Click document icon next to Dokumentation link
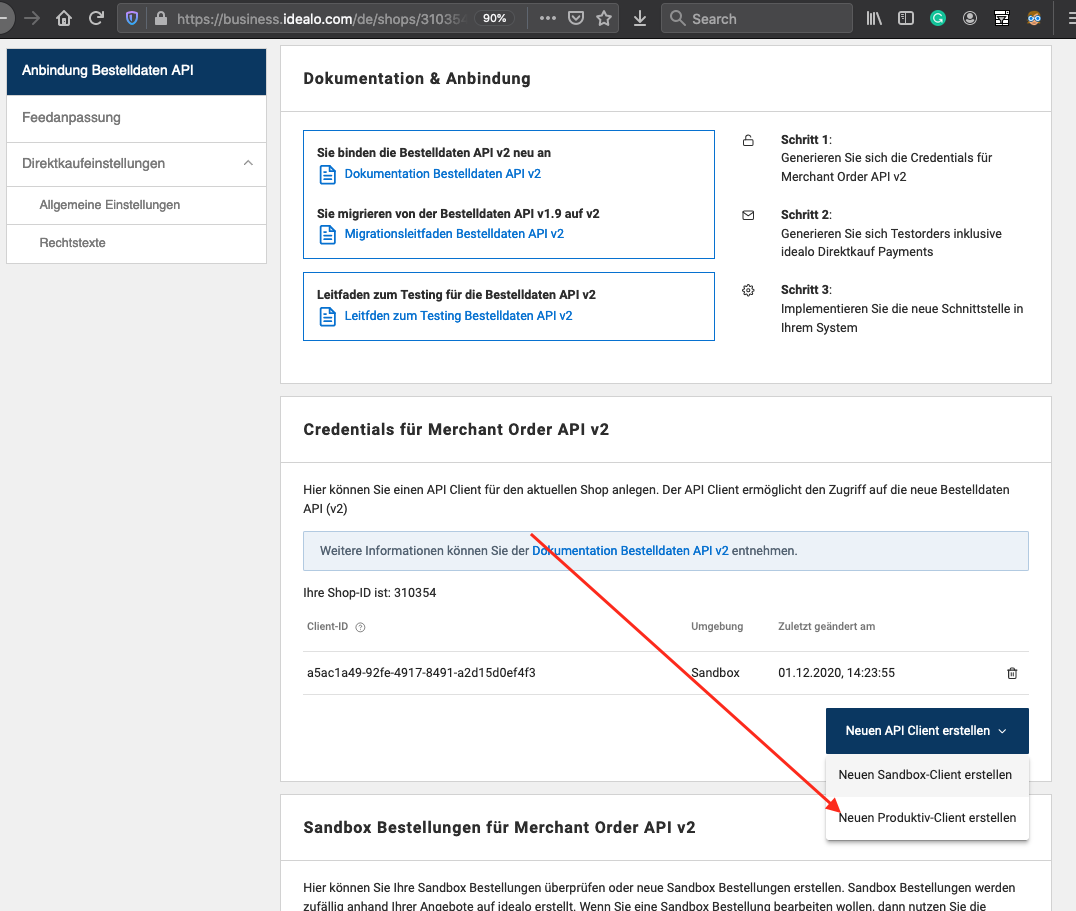1076x911 pixels. coord(328,175)
